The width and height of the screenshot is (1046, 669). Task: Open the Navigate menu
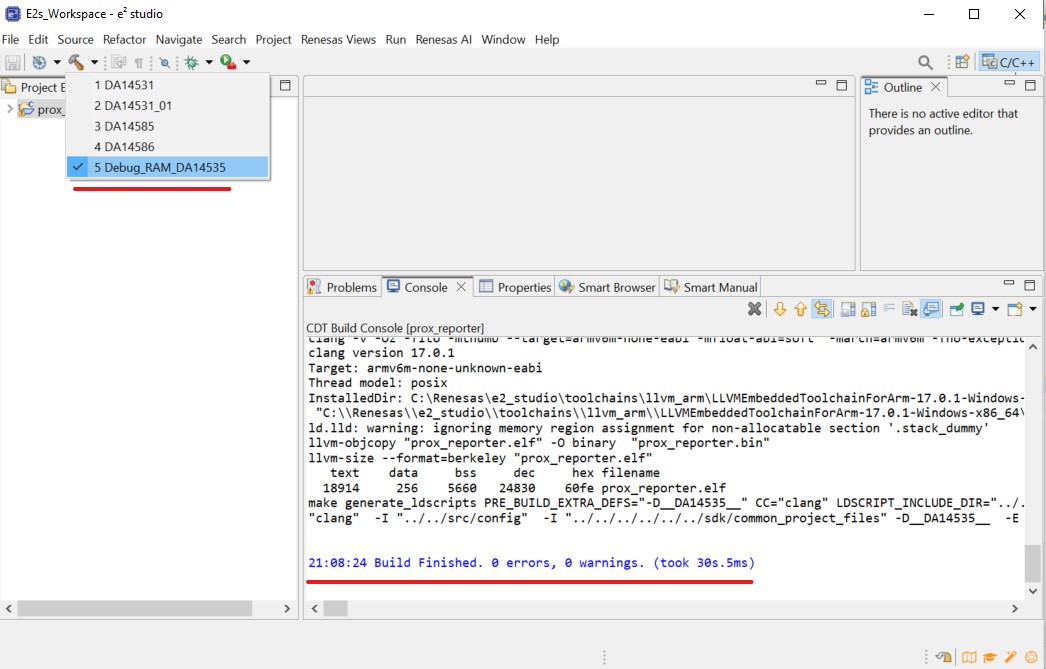click(x=179, y=39)
